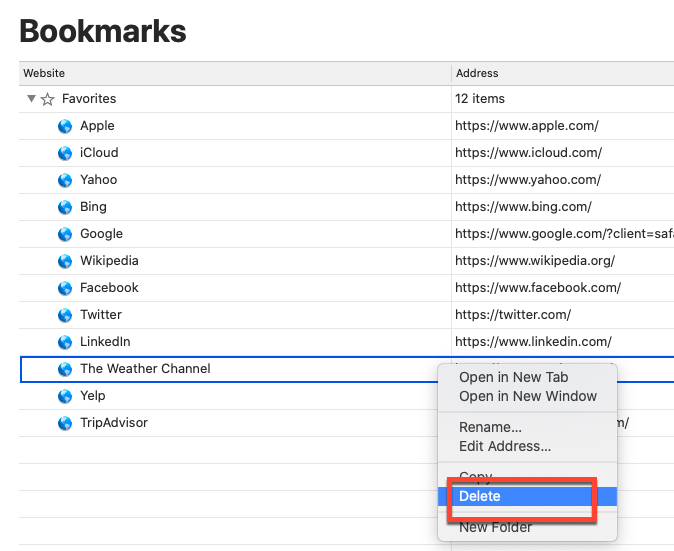Click the globe icon next to Yahoo
Screen dimensions: 674x551
65,181
